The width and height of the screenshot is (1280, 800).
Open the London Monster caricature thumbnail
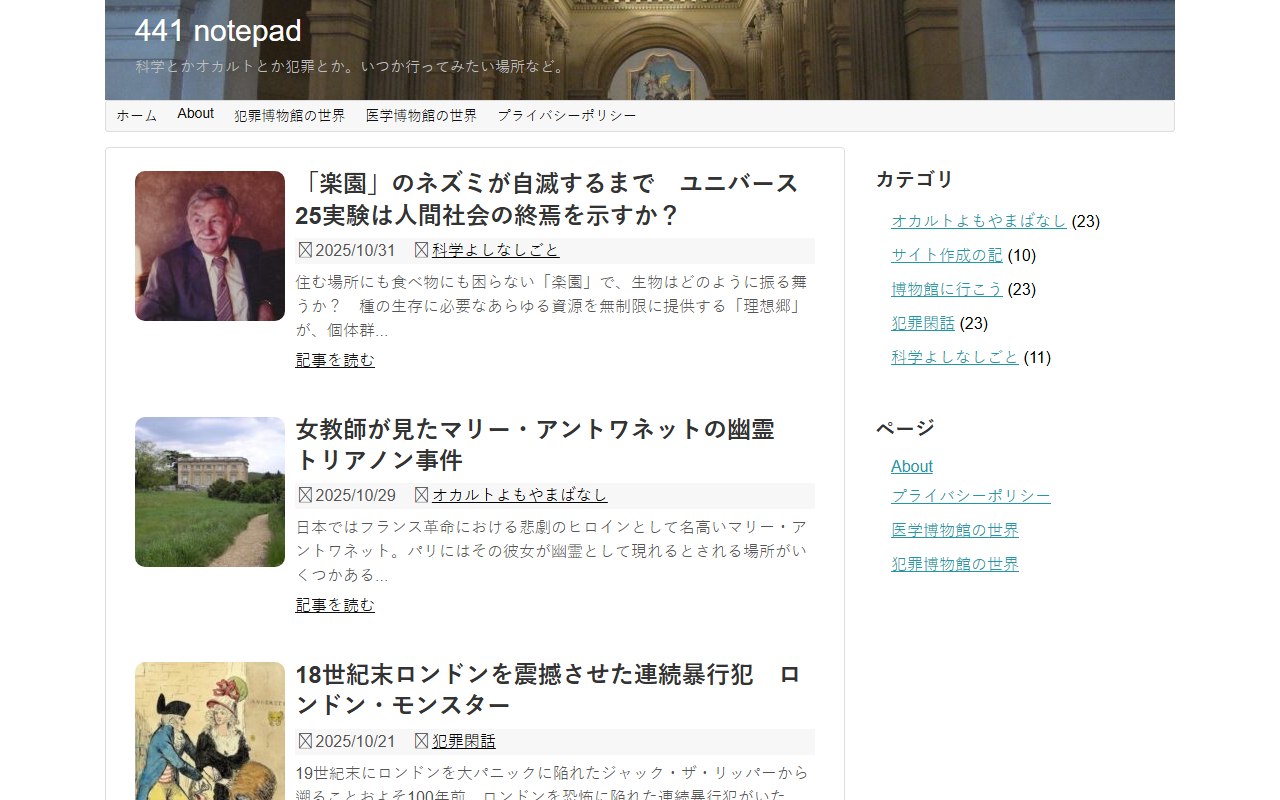[x=210, y=731]
